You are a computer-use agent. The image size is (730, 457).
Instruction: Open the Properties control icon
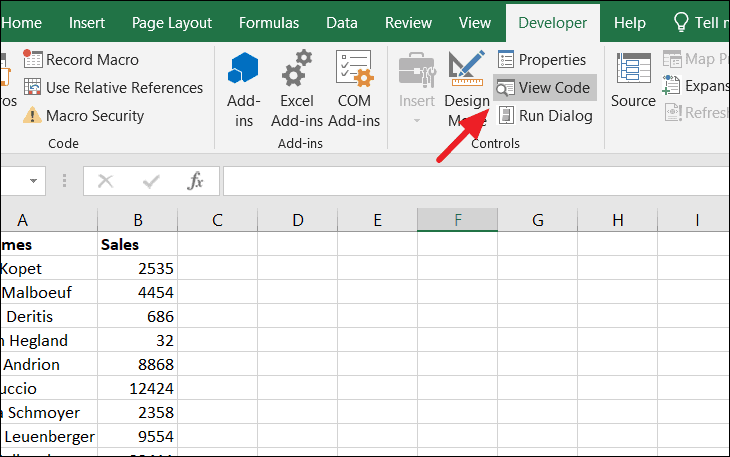click(506, 60)
